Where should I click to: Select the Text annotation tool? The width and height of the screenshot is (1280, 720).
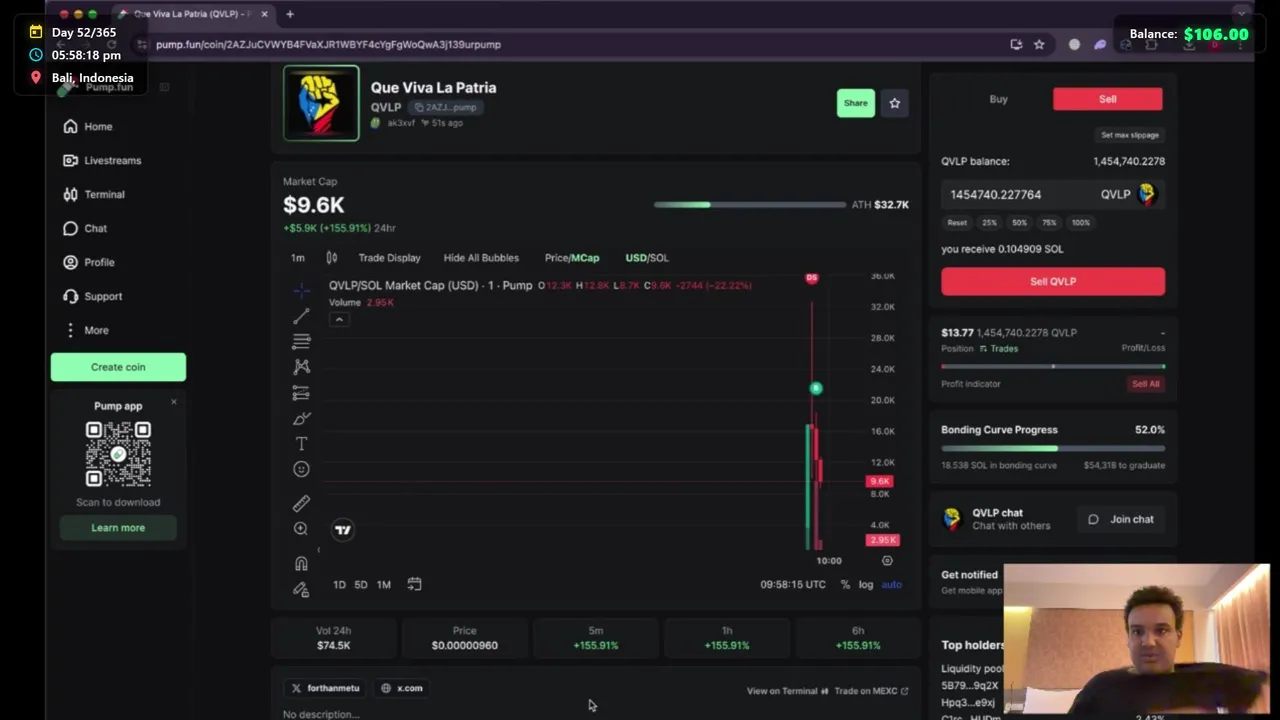click(x=301, y=444)
